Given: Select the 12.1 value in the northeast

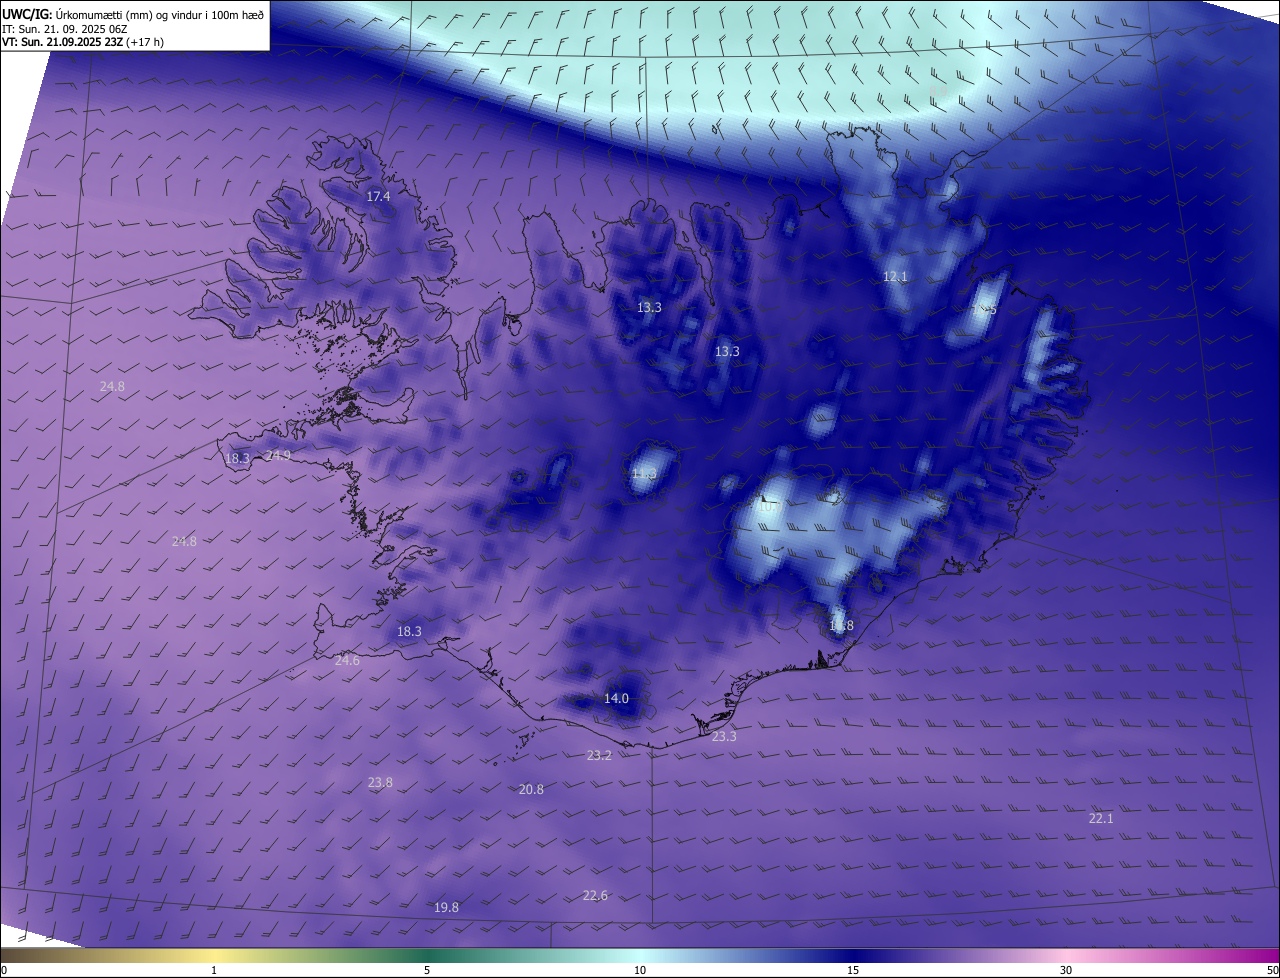Looking at the screenshot, I should [x=894, y=276].
